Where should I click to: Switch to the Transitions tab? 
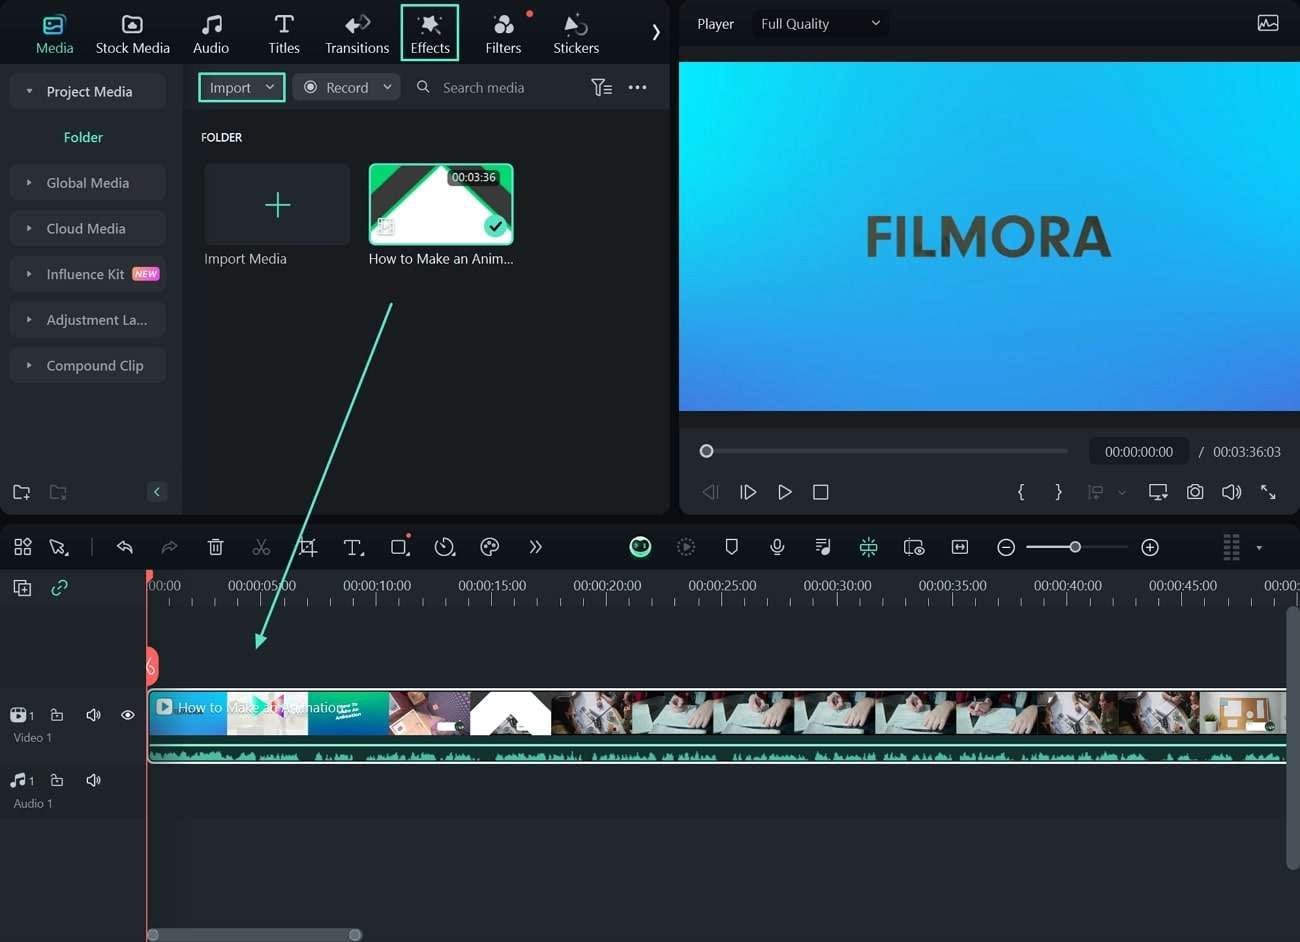pos(357,34)
